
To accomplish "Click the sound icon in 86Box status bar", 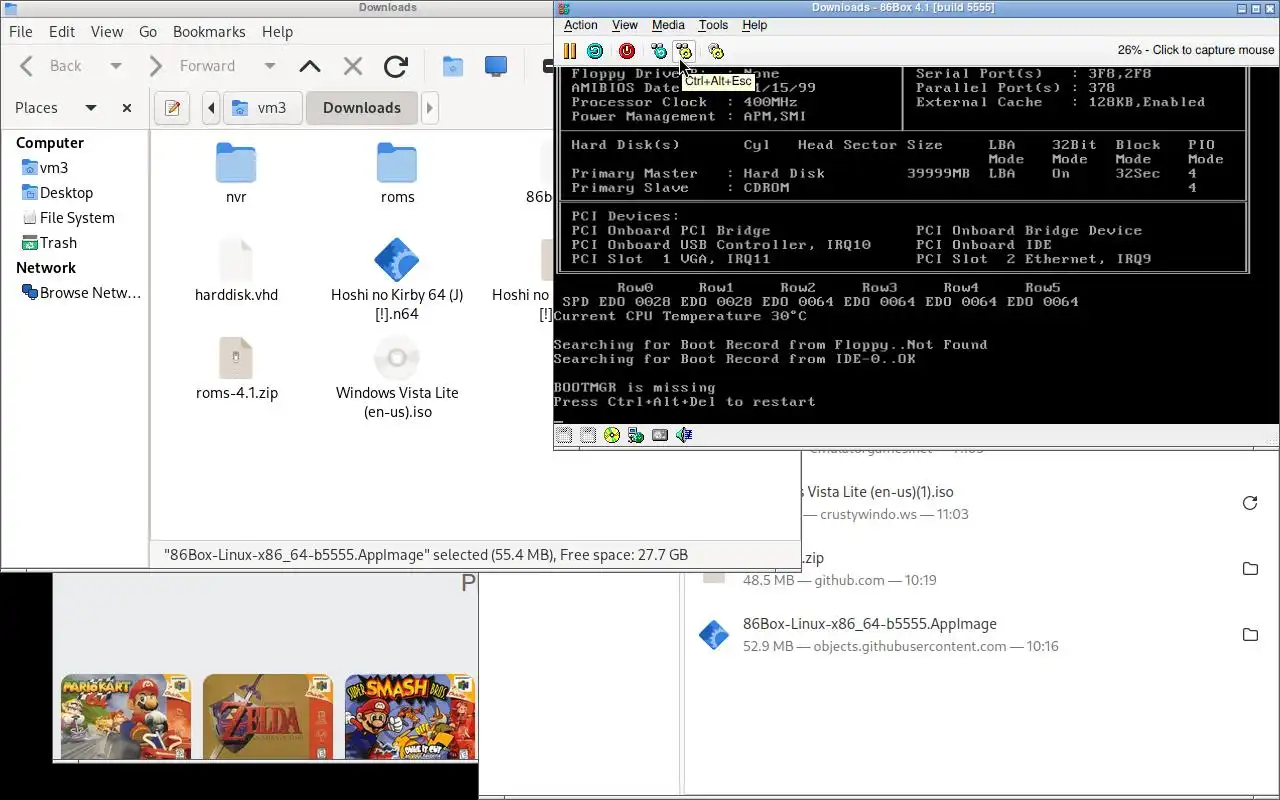I will (x=684, y=435).
